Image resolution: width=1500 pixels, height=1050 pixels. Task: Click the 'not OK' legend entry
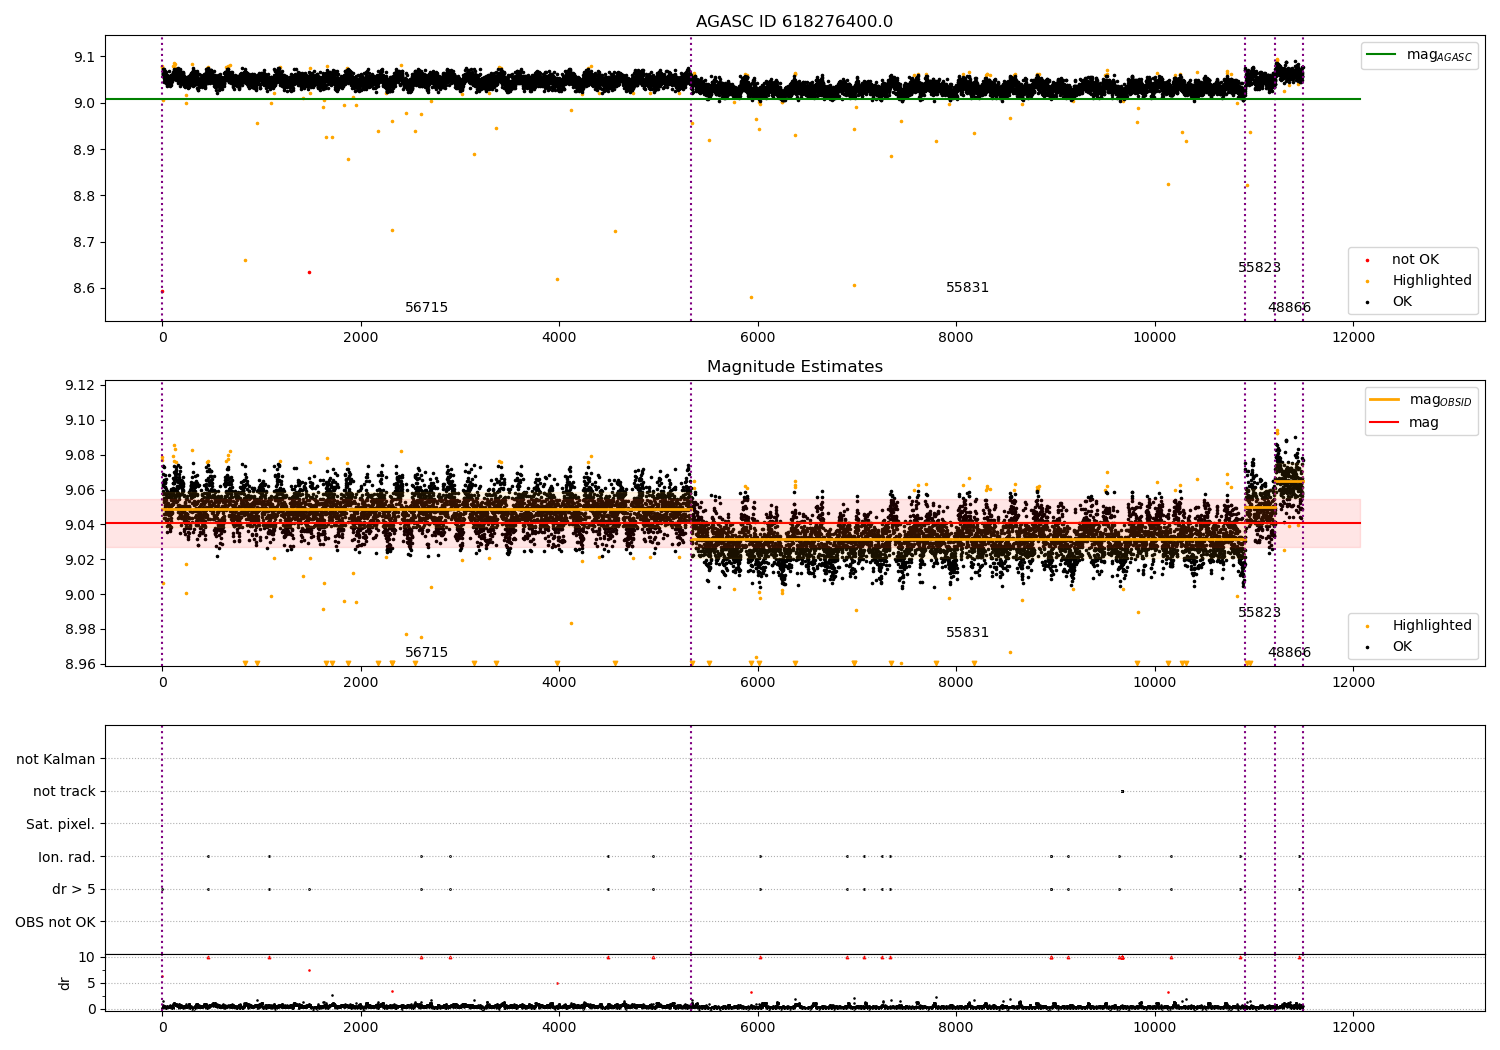[x=1415, y=260]
